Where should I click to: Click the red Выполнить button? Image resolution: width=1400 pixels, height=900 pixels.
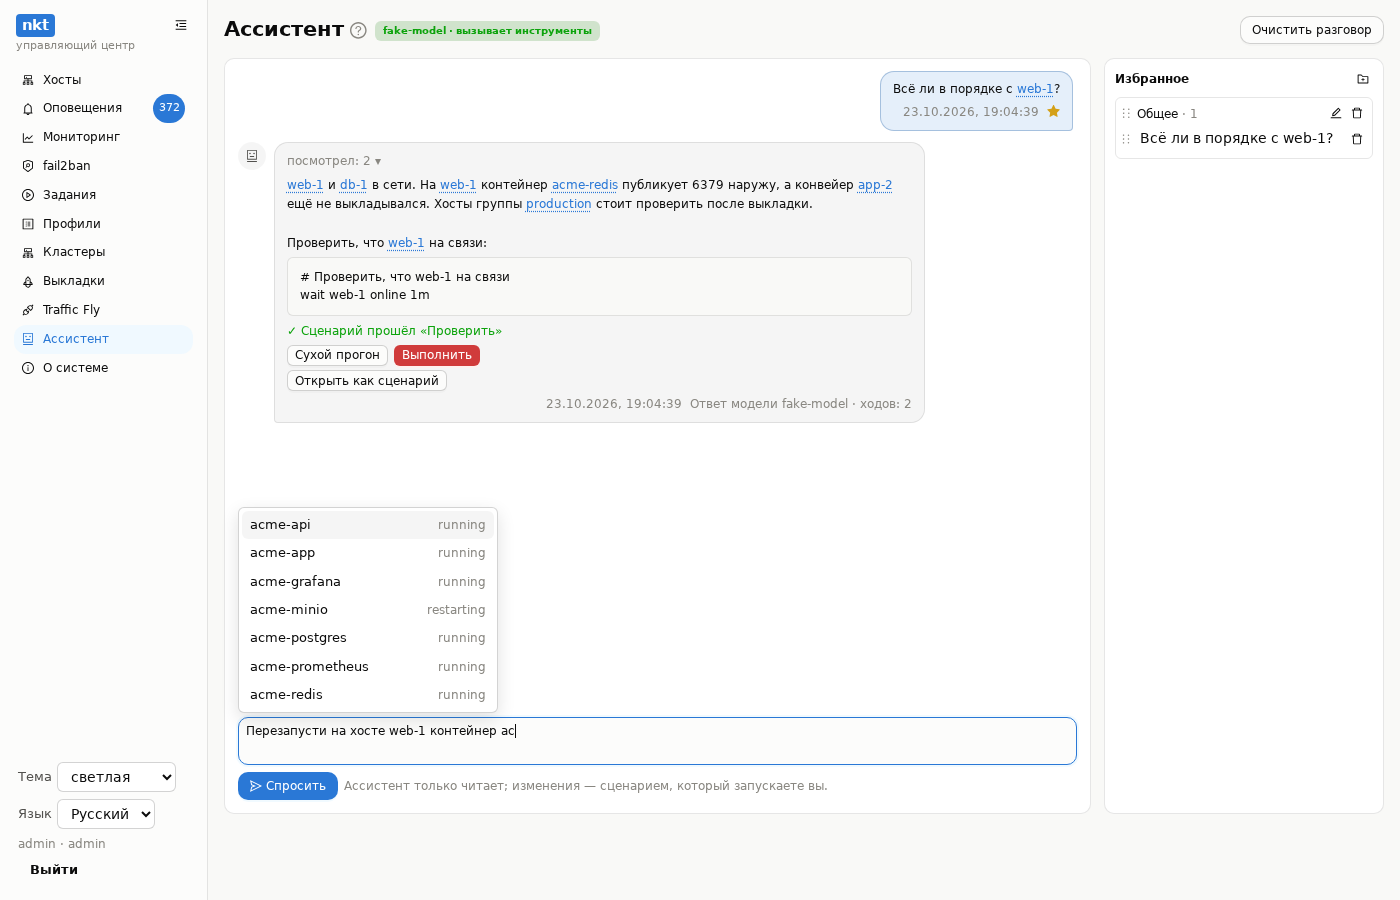(x=437, y=355)
